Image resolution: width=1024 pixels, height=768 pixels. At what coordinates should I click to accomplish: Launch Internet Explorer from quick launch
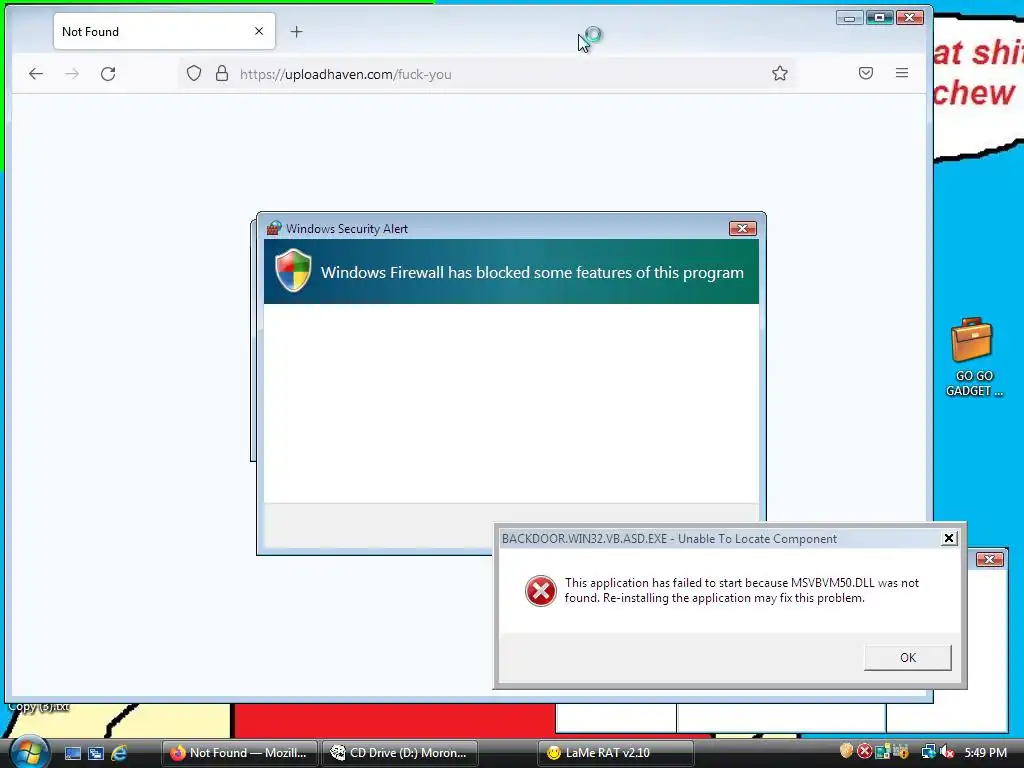point(120,753)
